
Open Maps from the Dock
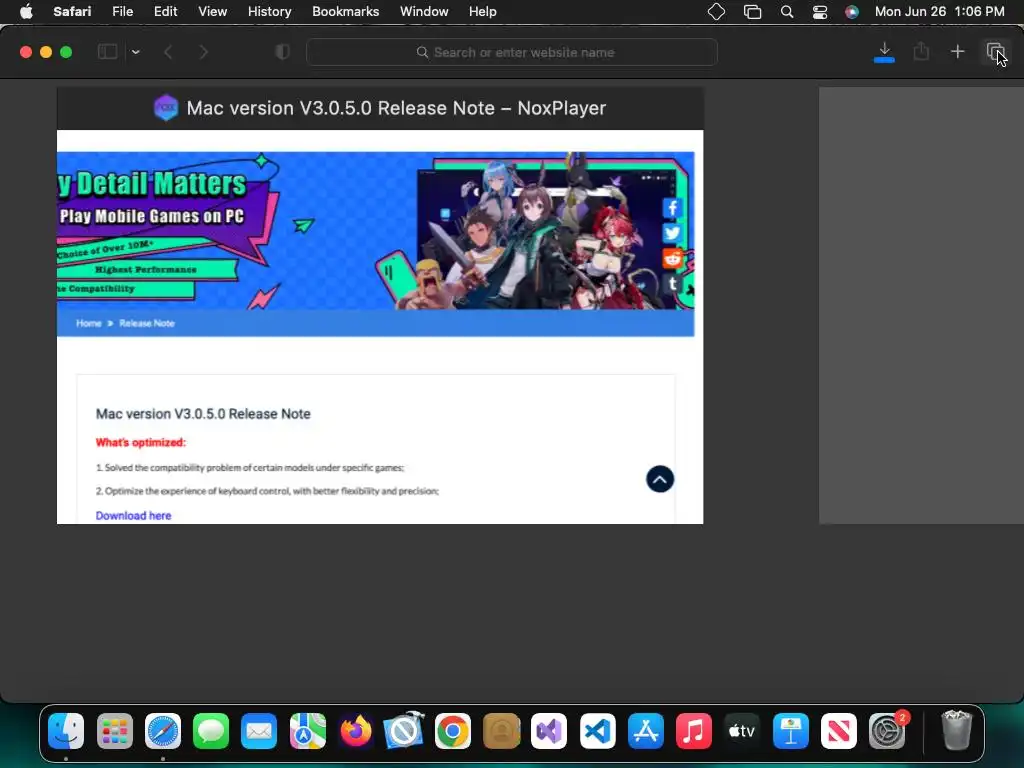coord(308,731)
